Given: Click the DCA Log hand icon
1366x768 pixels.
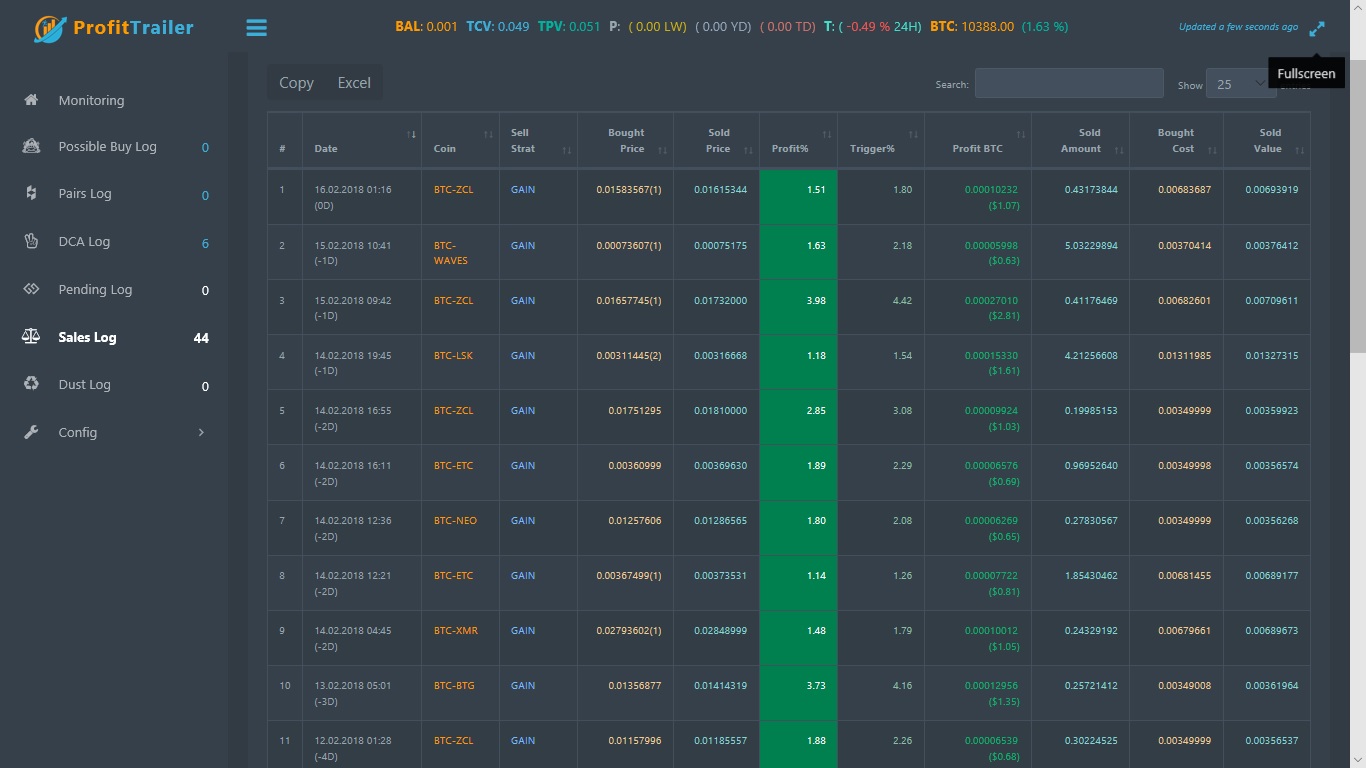Looking at the screenshot, I should click(31, 241).
